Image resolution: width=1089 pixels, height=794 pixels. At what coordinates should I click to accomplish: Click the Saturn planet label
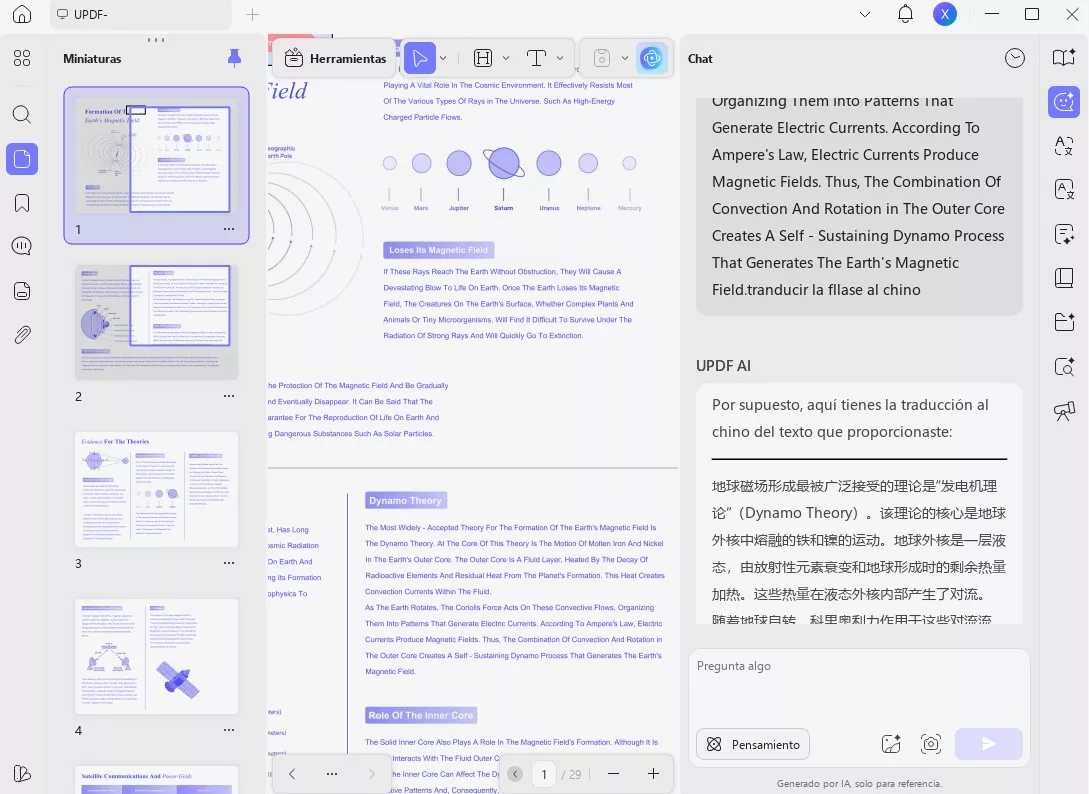coord(504,208)
